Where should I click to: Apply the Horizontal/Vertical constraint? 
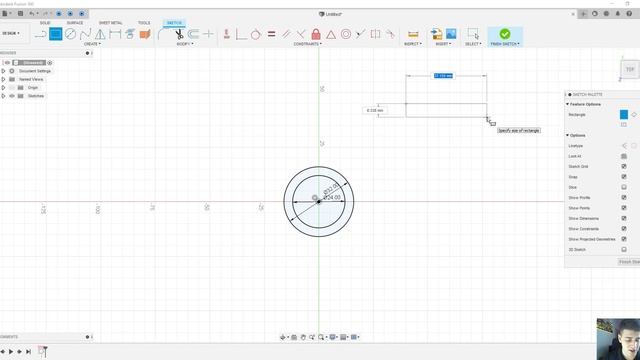pyautogui.click(x=227, y=34)
